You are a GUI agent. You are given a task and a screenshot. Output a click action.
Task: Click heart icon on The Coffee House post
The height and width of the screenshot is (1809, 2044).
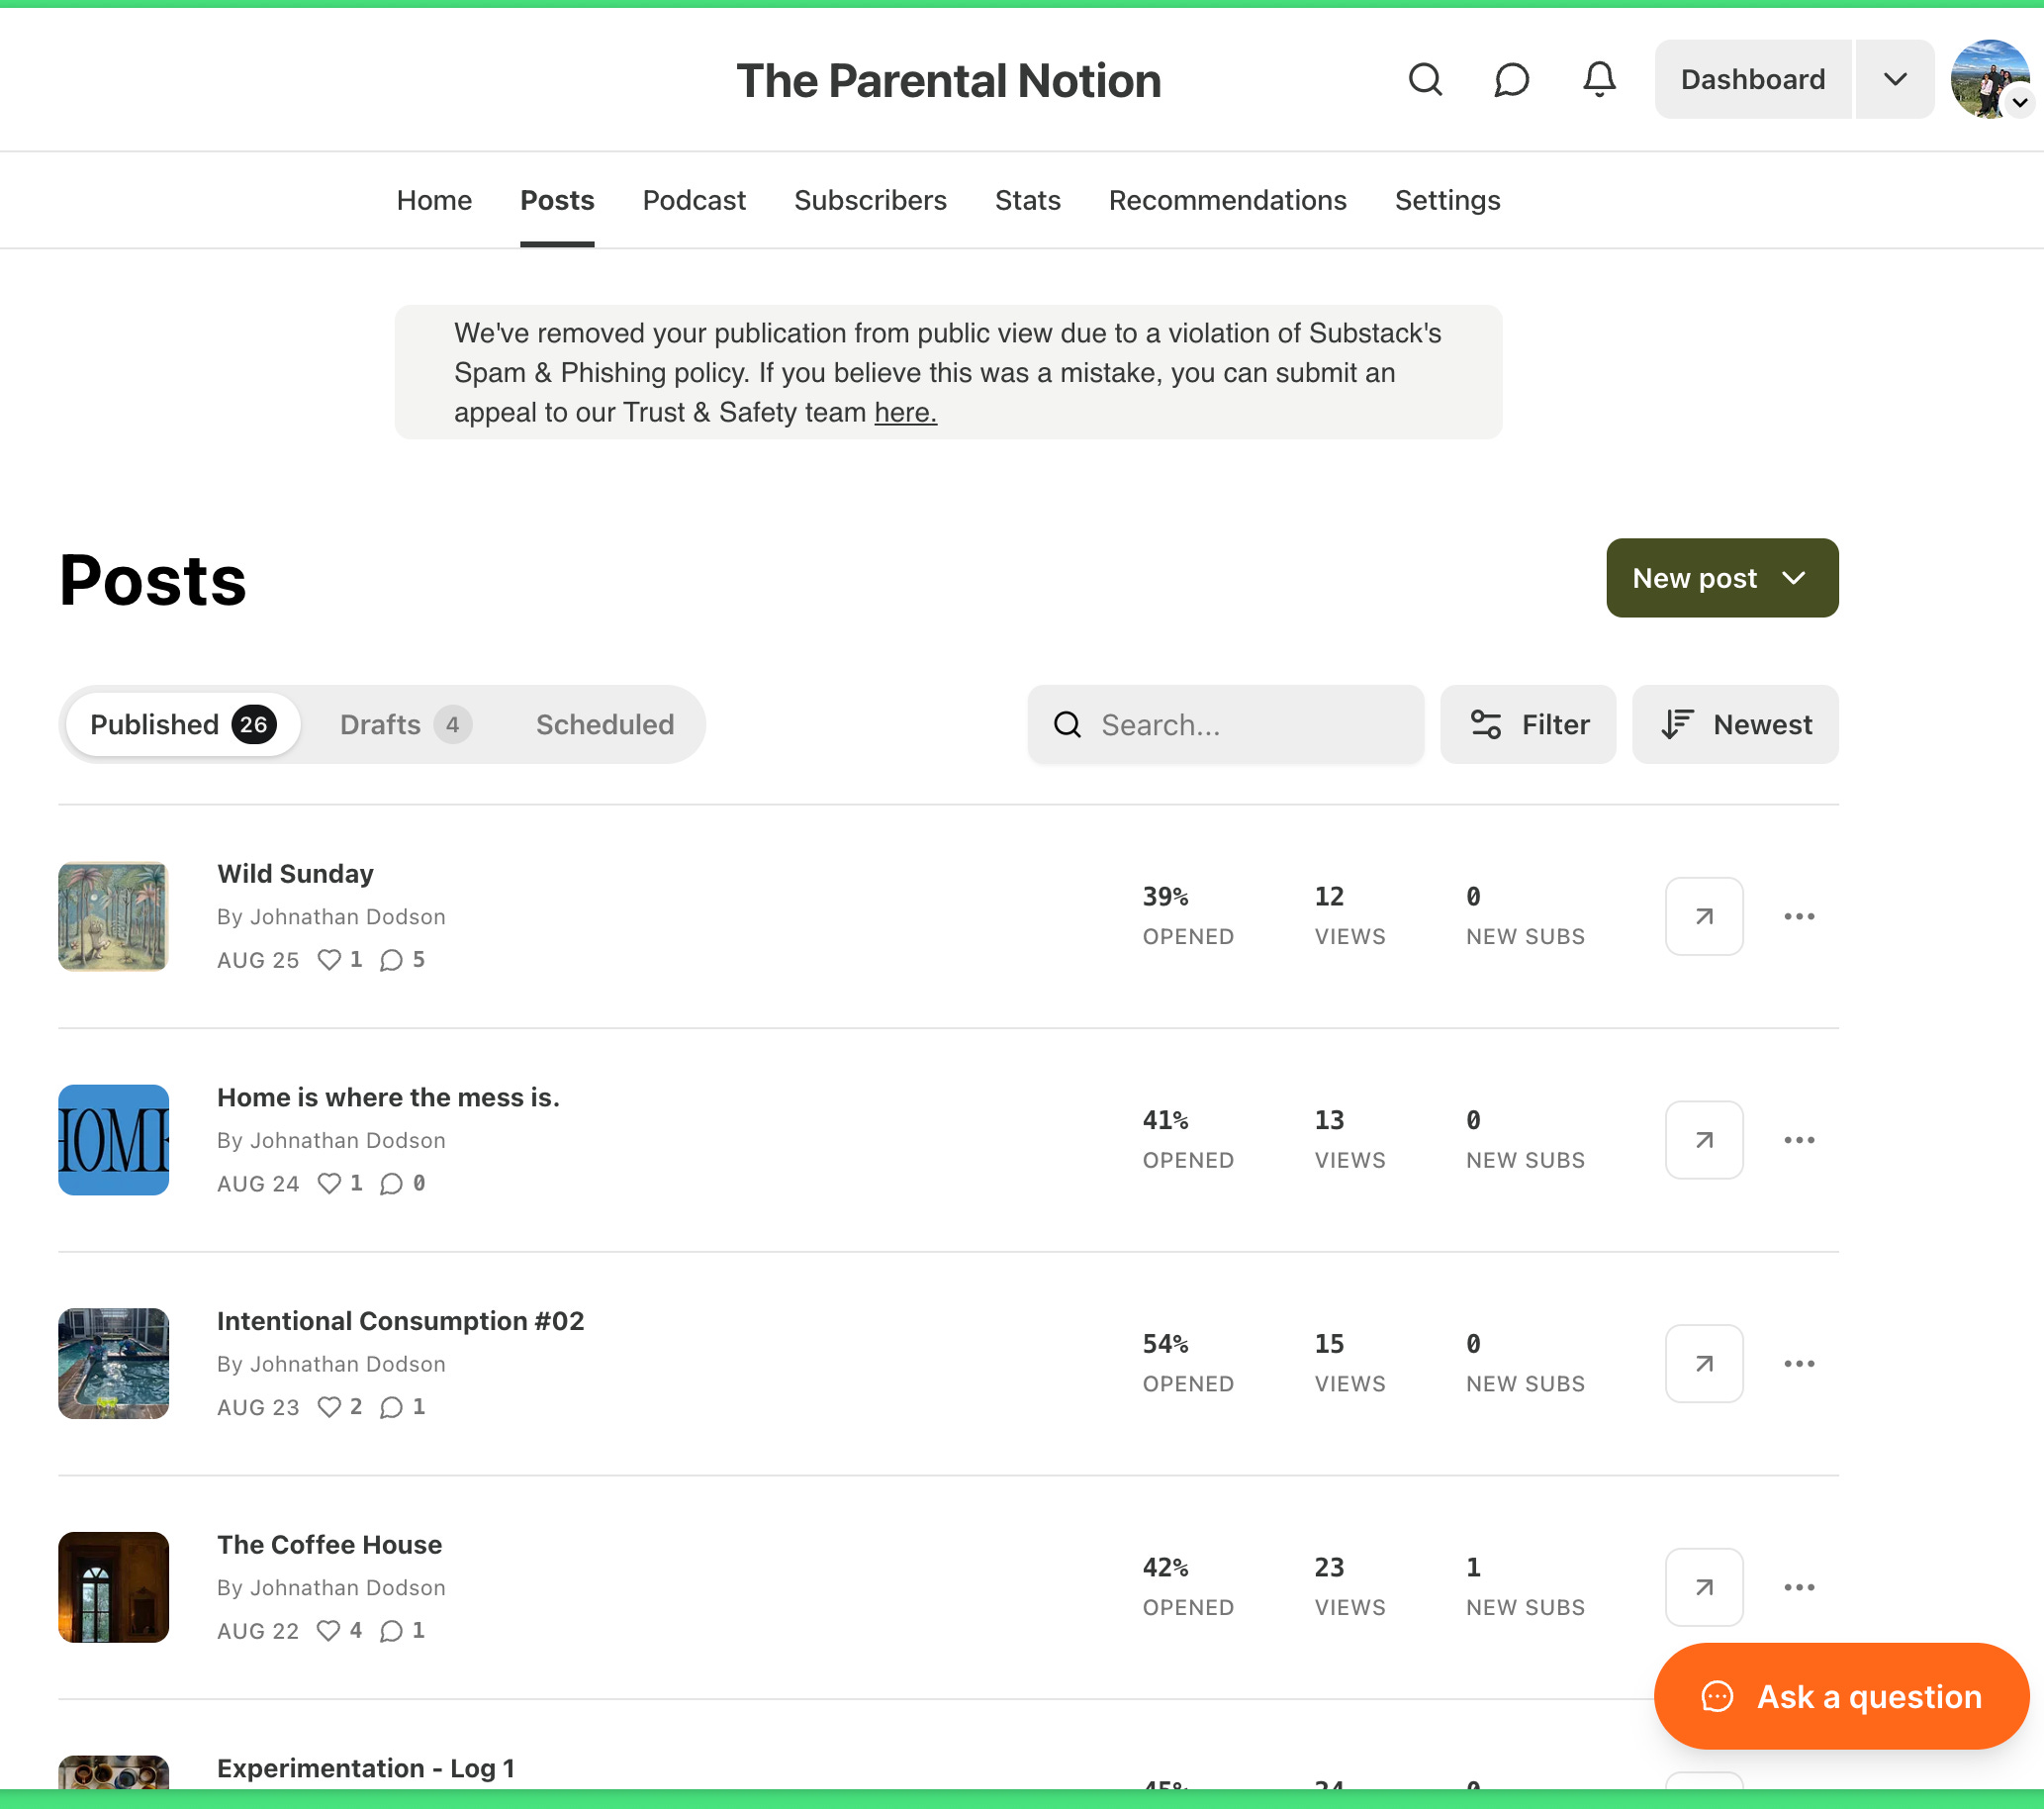[x=329, y=1630]
